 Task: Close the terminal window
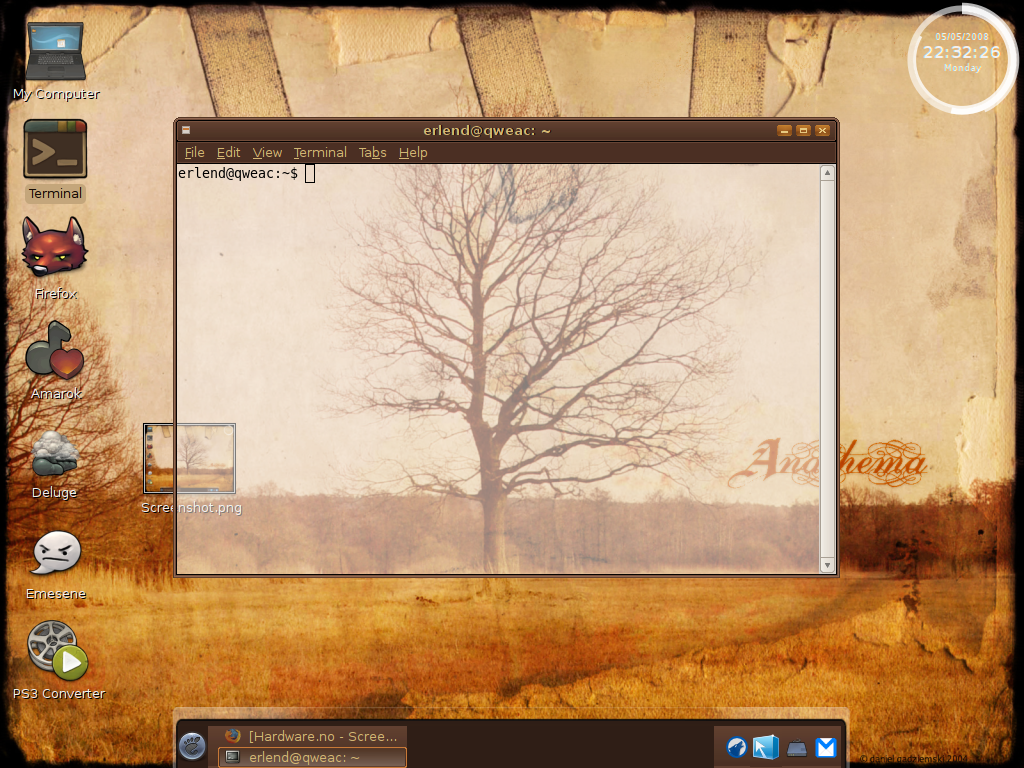[x=822, y=131]
